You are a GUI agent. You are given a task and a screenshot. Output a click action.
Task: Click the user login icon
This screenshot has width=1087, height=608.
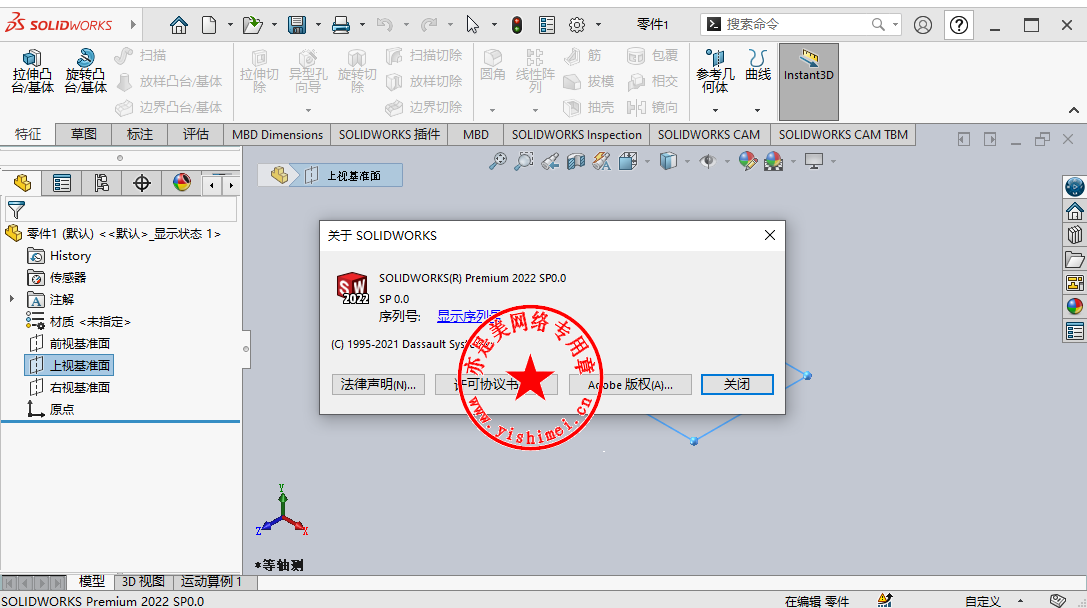[x=923, y=25]
